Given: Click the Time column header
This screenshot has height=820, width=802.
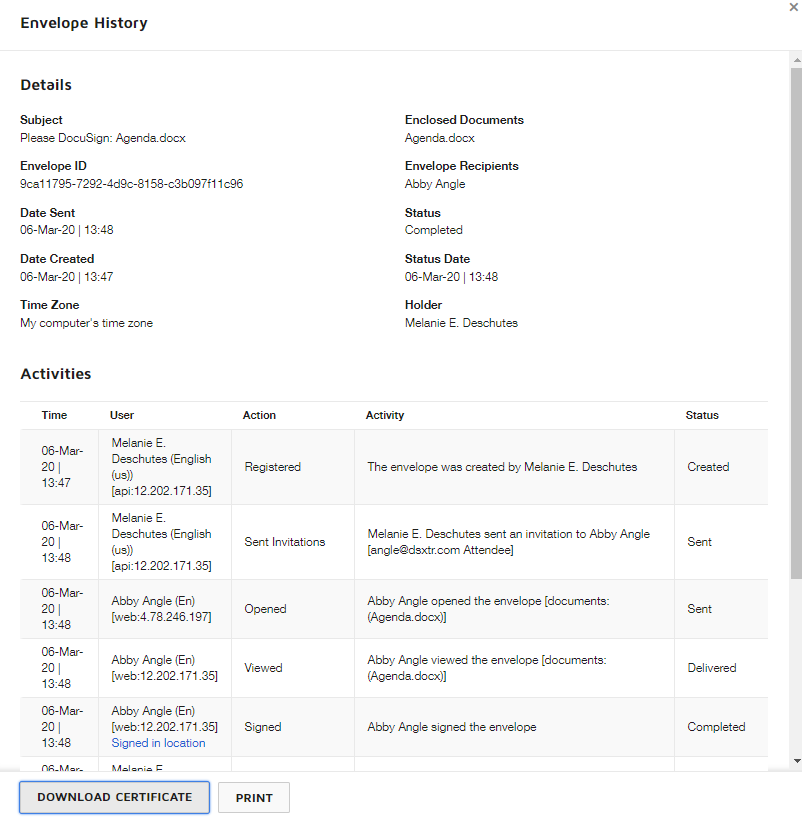Looking at the screenshot, I should (54, 415).
